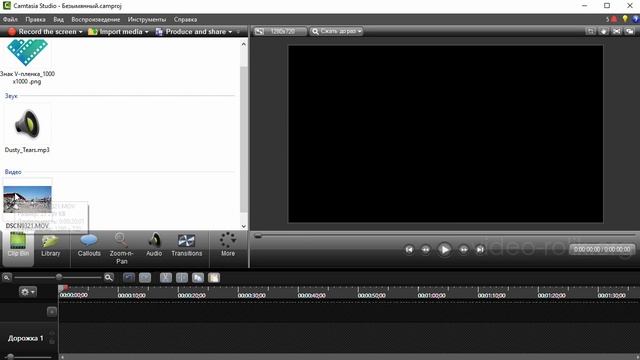Open the Файл menu

10,19
